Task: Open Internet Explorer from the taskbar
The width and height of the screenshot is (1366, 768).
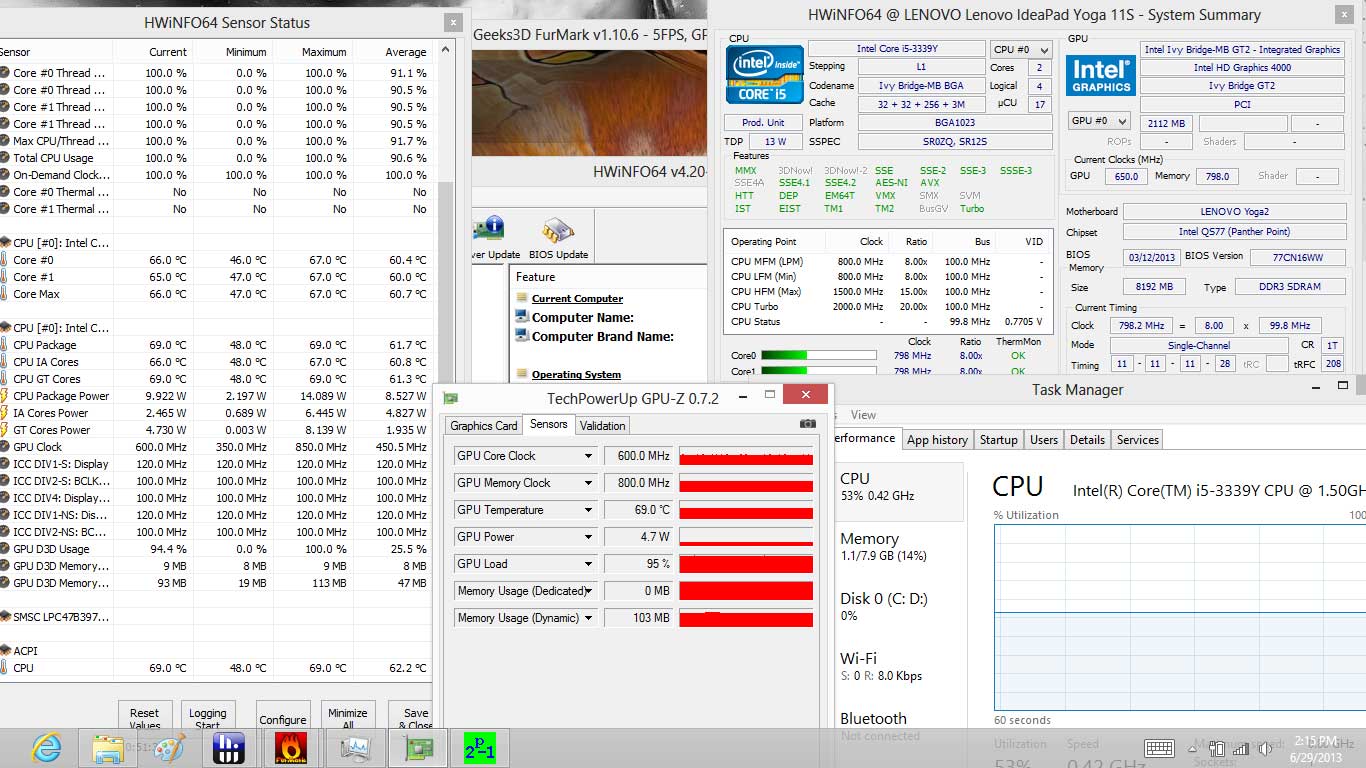Action: tap(46, 747)
